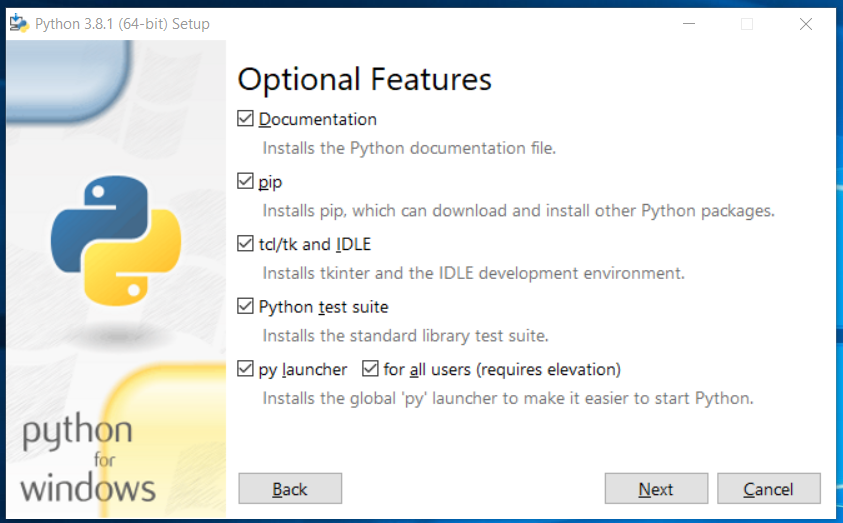The image size is (843, 523).
Task: Click the 'Python test suite' label
Action: [x=323, y=307]
